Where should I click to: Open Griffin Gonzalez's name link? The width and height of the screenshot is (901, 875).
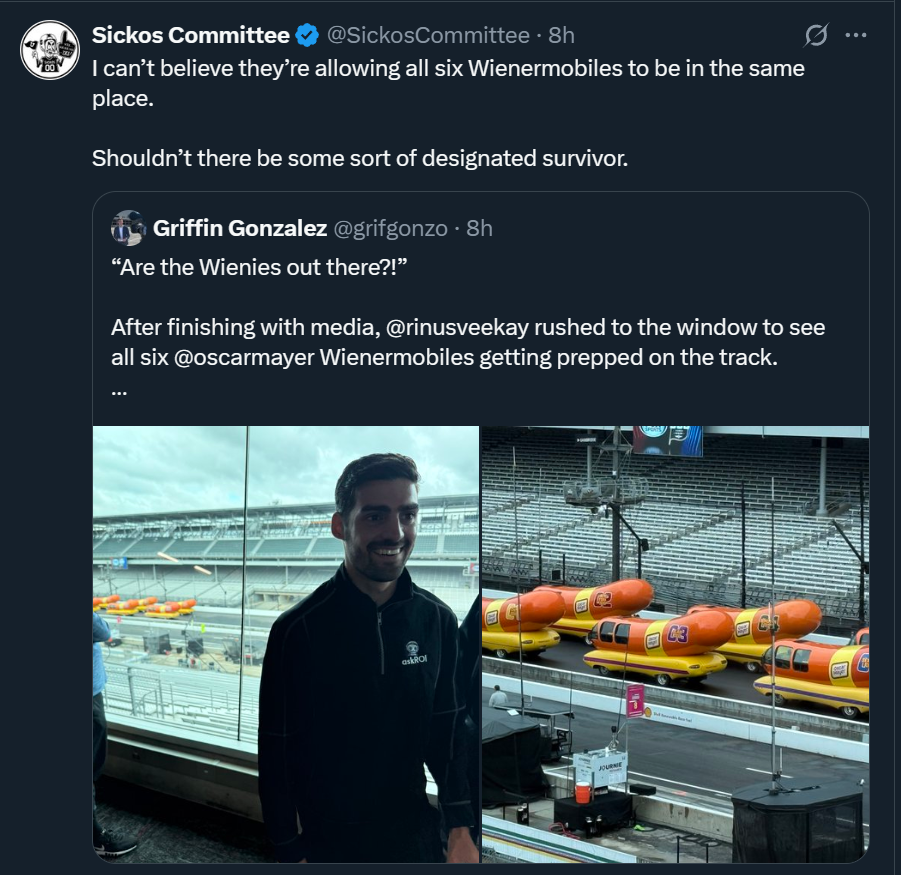click(239, 228)
